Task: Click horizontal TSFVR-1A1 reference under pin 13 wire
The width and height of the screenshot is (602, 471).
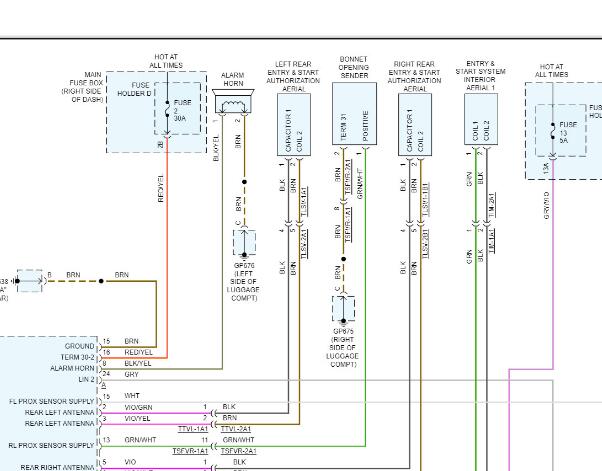Action: point(190,451)
